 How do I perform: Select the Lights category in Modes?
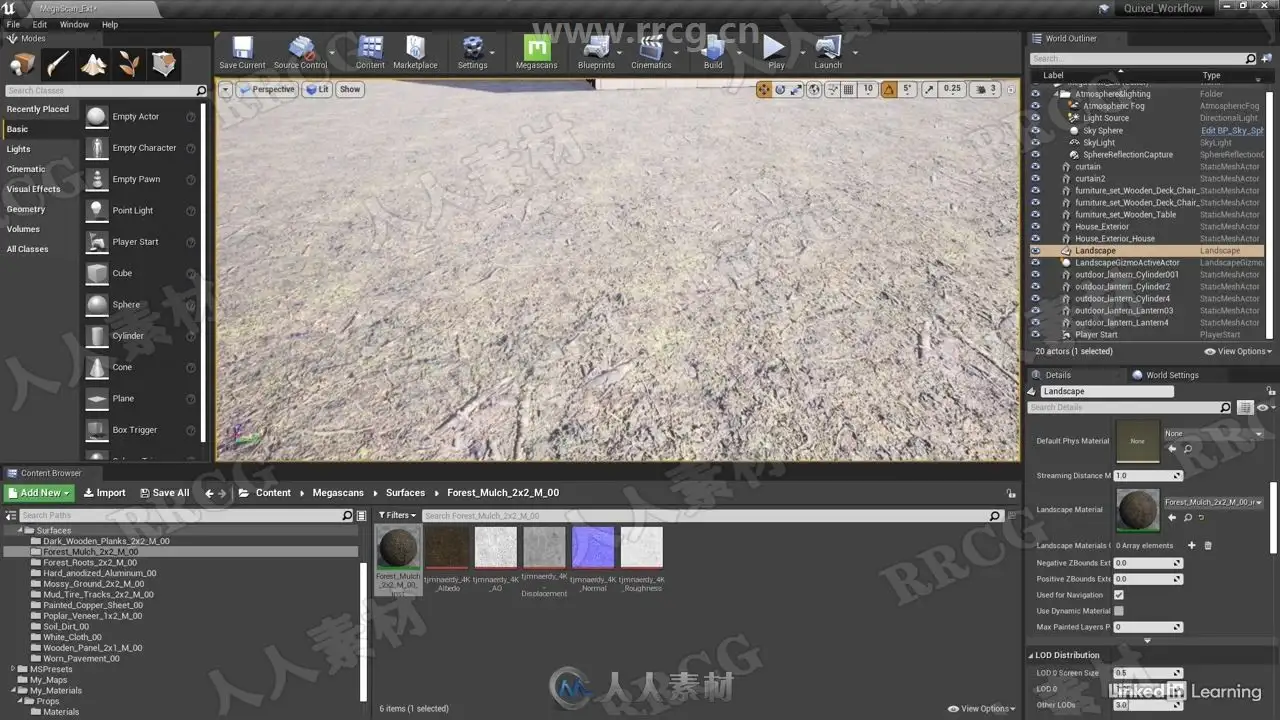[x=19, y=149]
